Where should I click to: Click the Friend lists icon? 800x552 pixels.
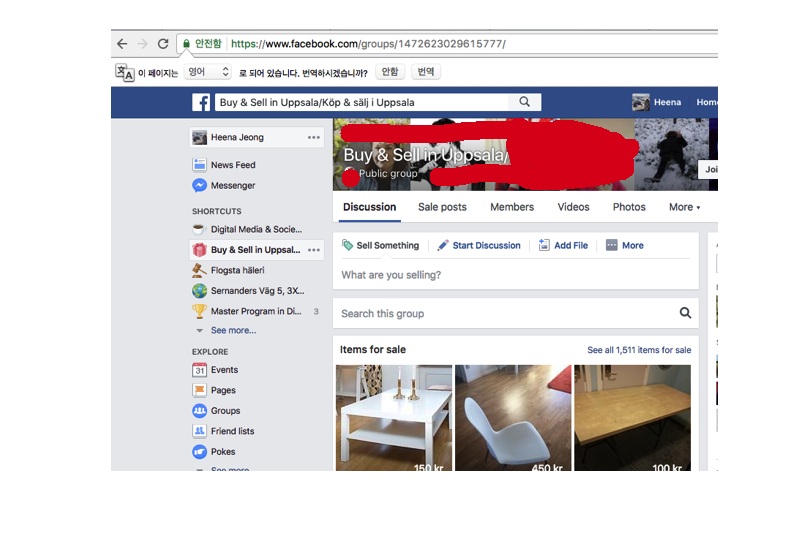pyautogui.click(x=199, y=431)
